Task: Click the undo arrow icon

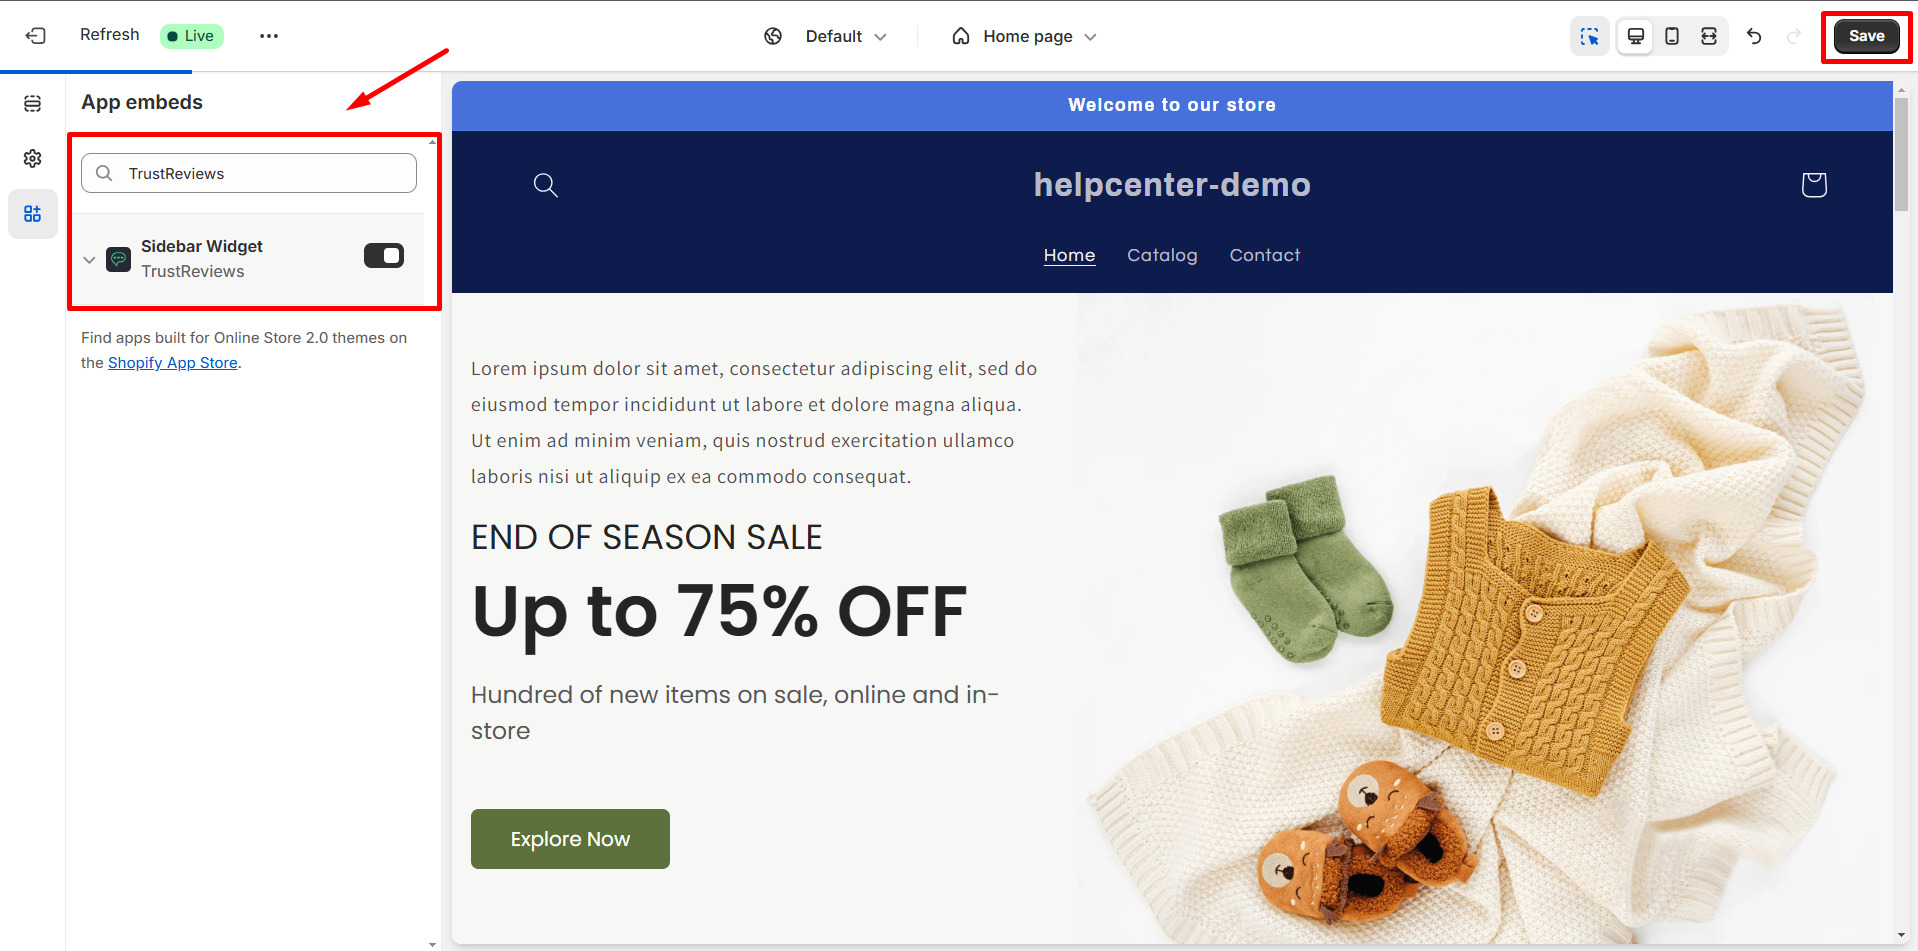Action: coord(1754,37)
